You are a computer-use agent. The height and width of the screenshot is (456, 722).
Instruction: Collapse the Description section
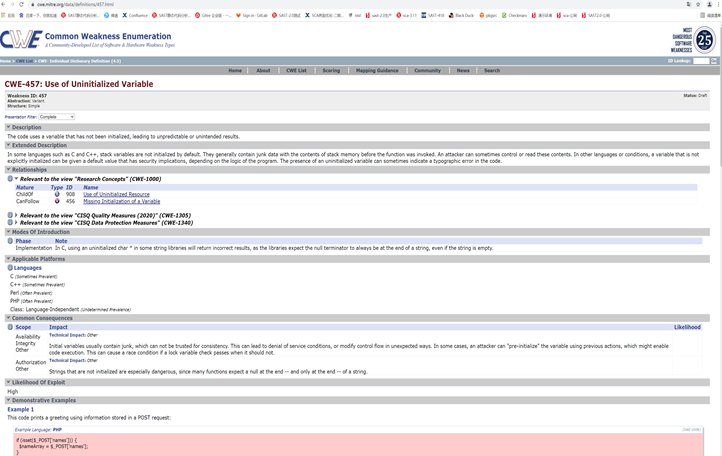coord(8,127)
